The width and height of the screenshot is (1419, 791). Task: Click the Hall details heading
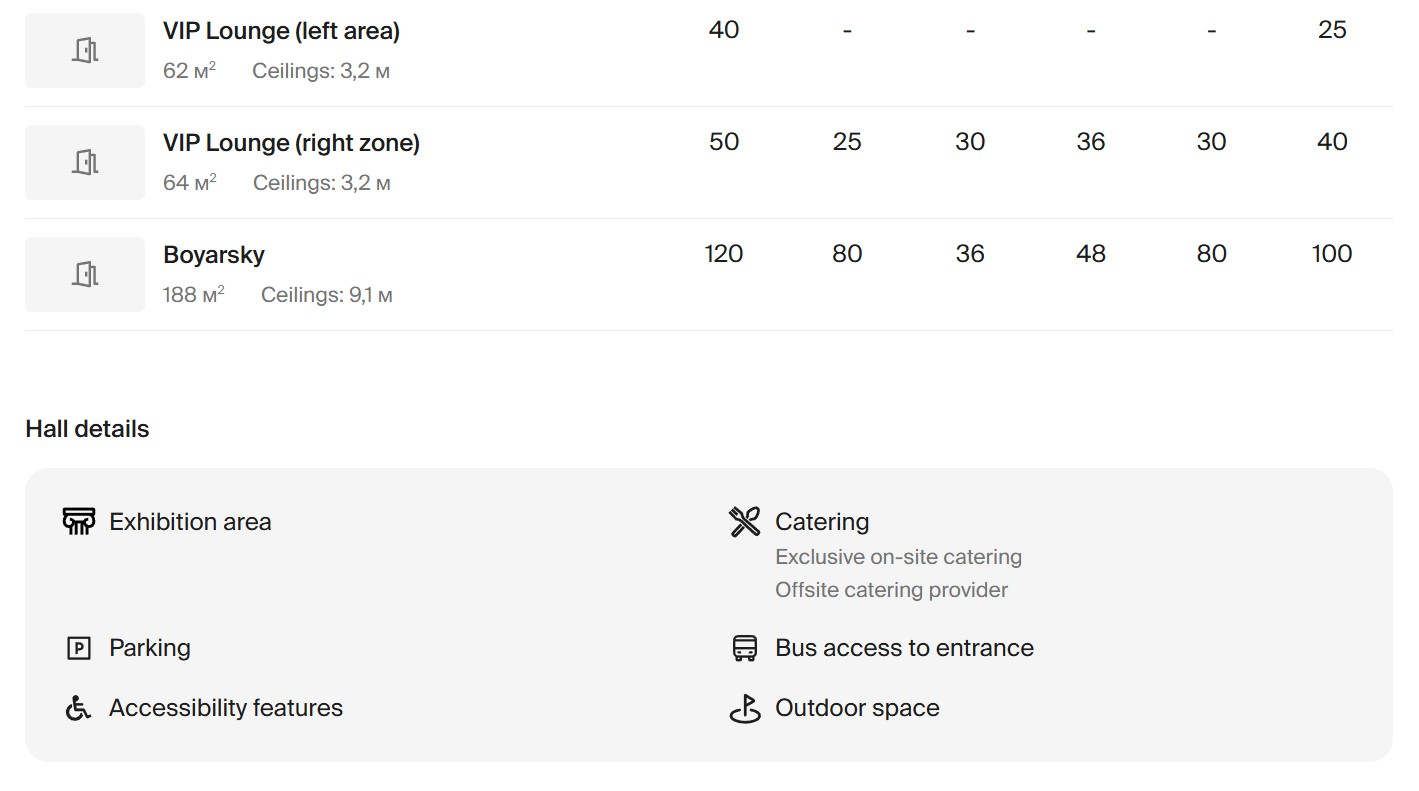click(x=87, y=429)
